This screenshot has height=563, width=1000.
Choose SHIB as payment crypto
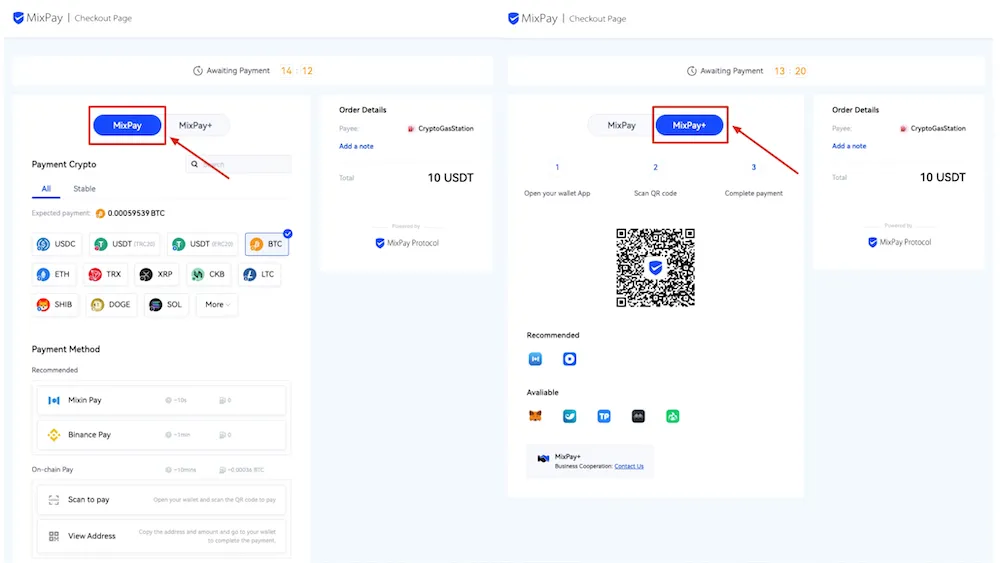tap(55, 305)
